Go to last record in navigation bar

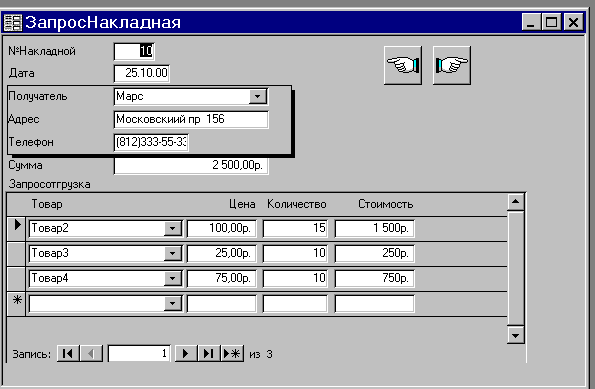208,354
